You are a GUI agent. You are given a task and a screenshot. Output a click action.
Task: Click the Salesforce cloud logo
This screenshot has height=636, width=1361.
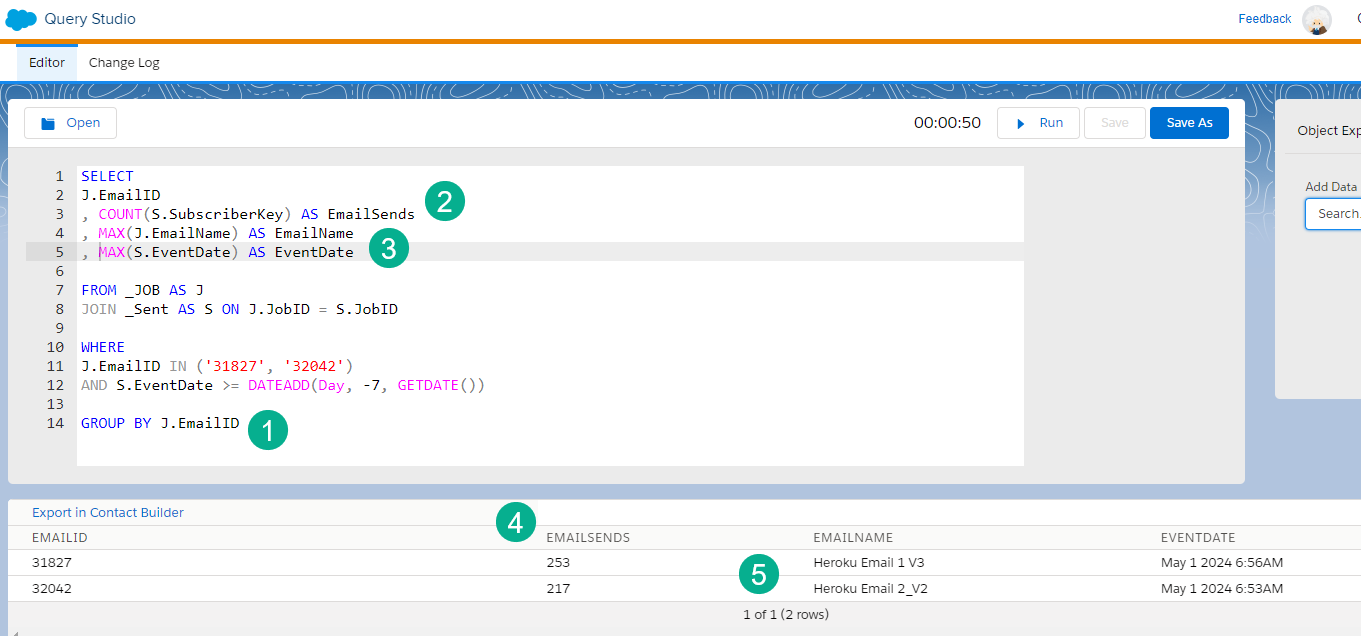(21, 18)
